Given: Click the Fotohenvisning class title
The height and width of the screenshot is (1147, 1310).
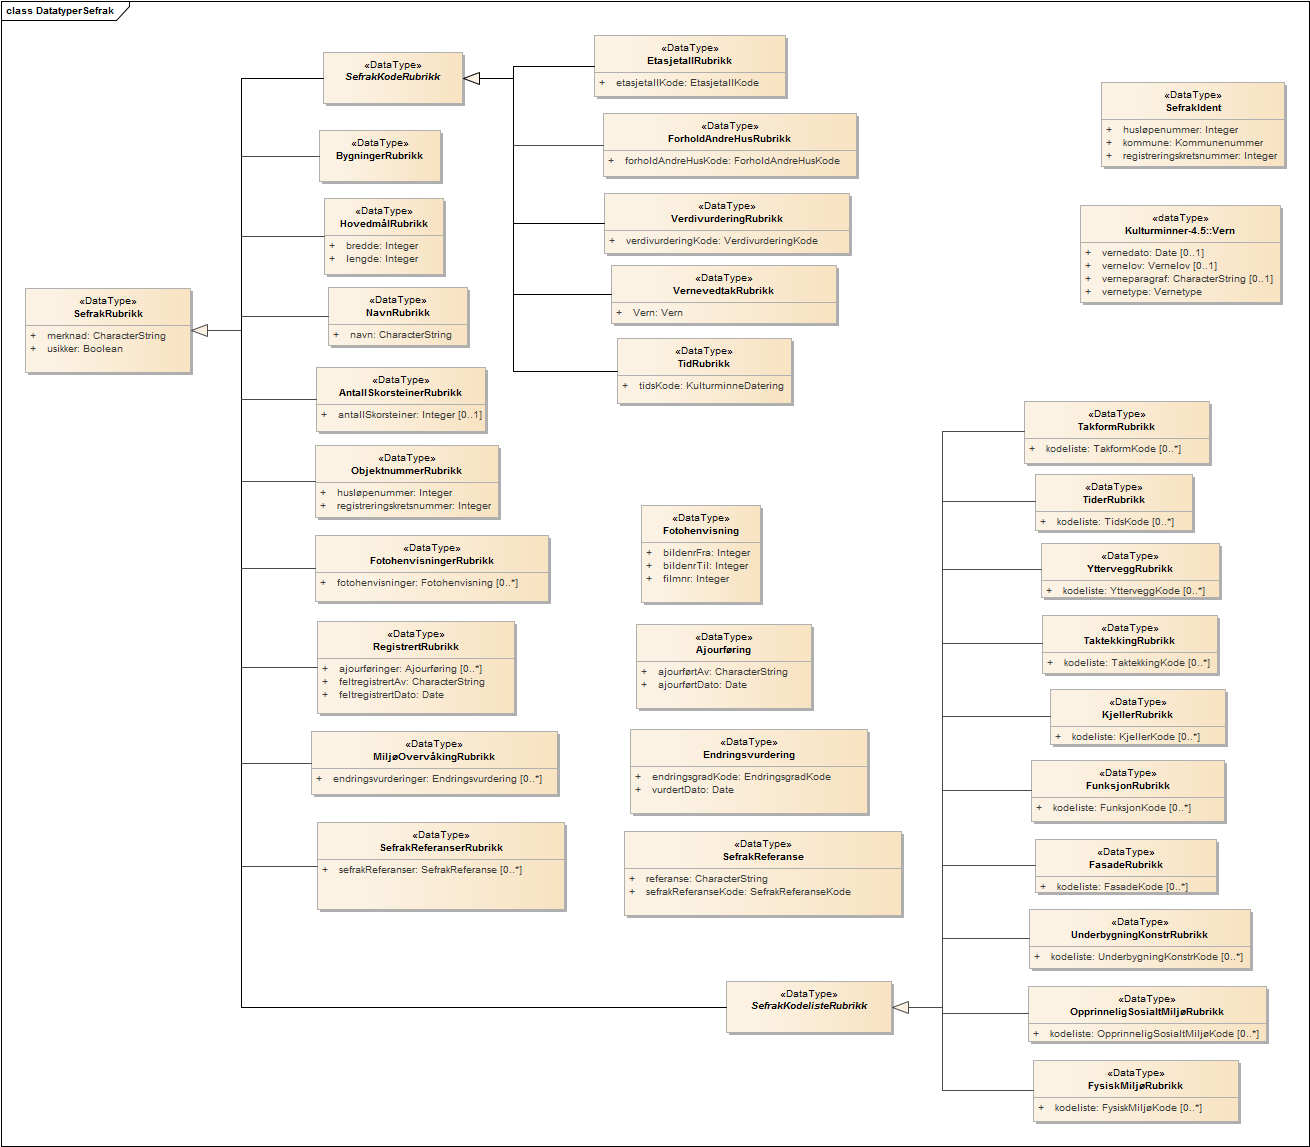Looking at the screenshot, I should click(x=701, y=531).
